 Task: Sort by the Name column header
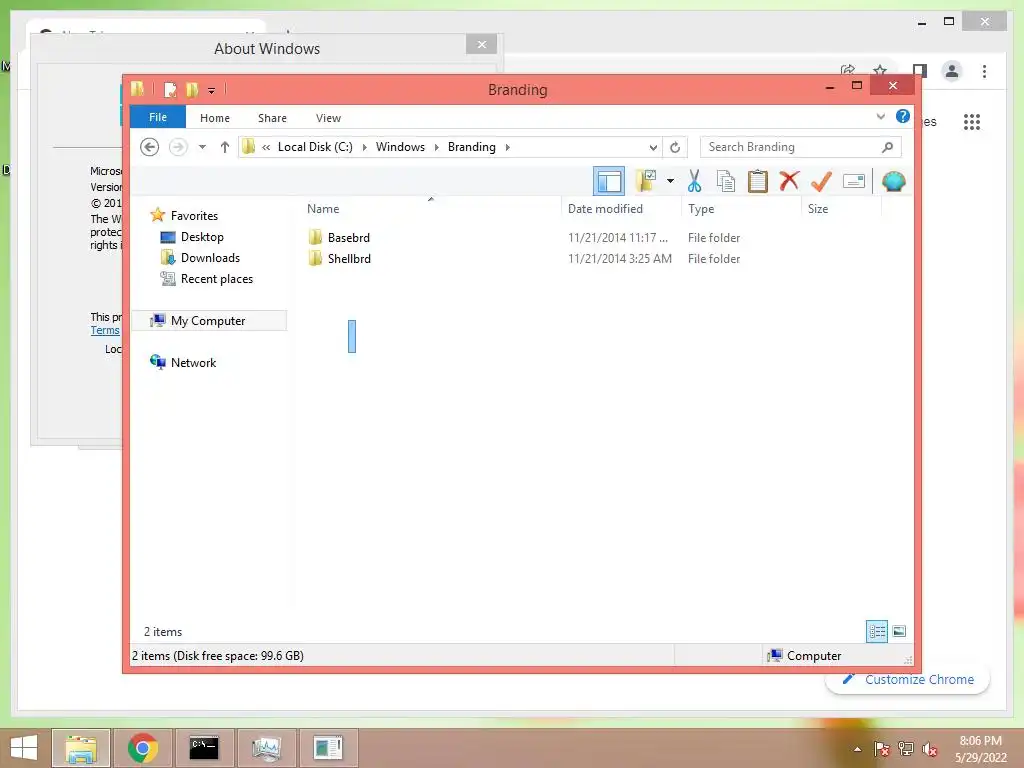pos(323,209)
